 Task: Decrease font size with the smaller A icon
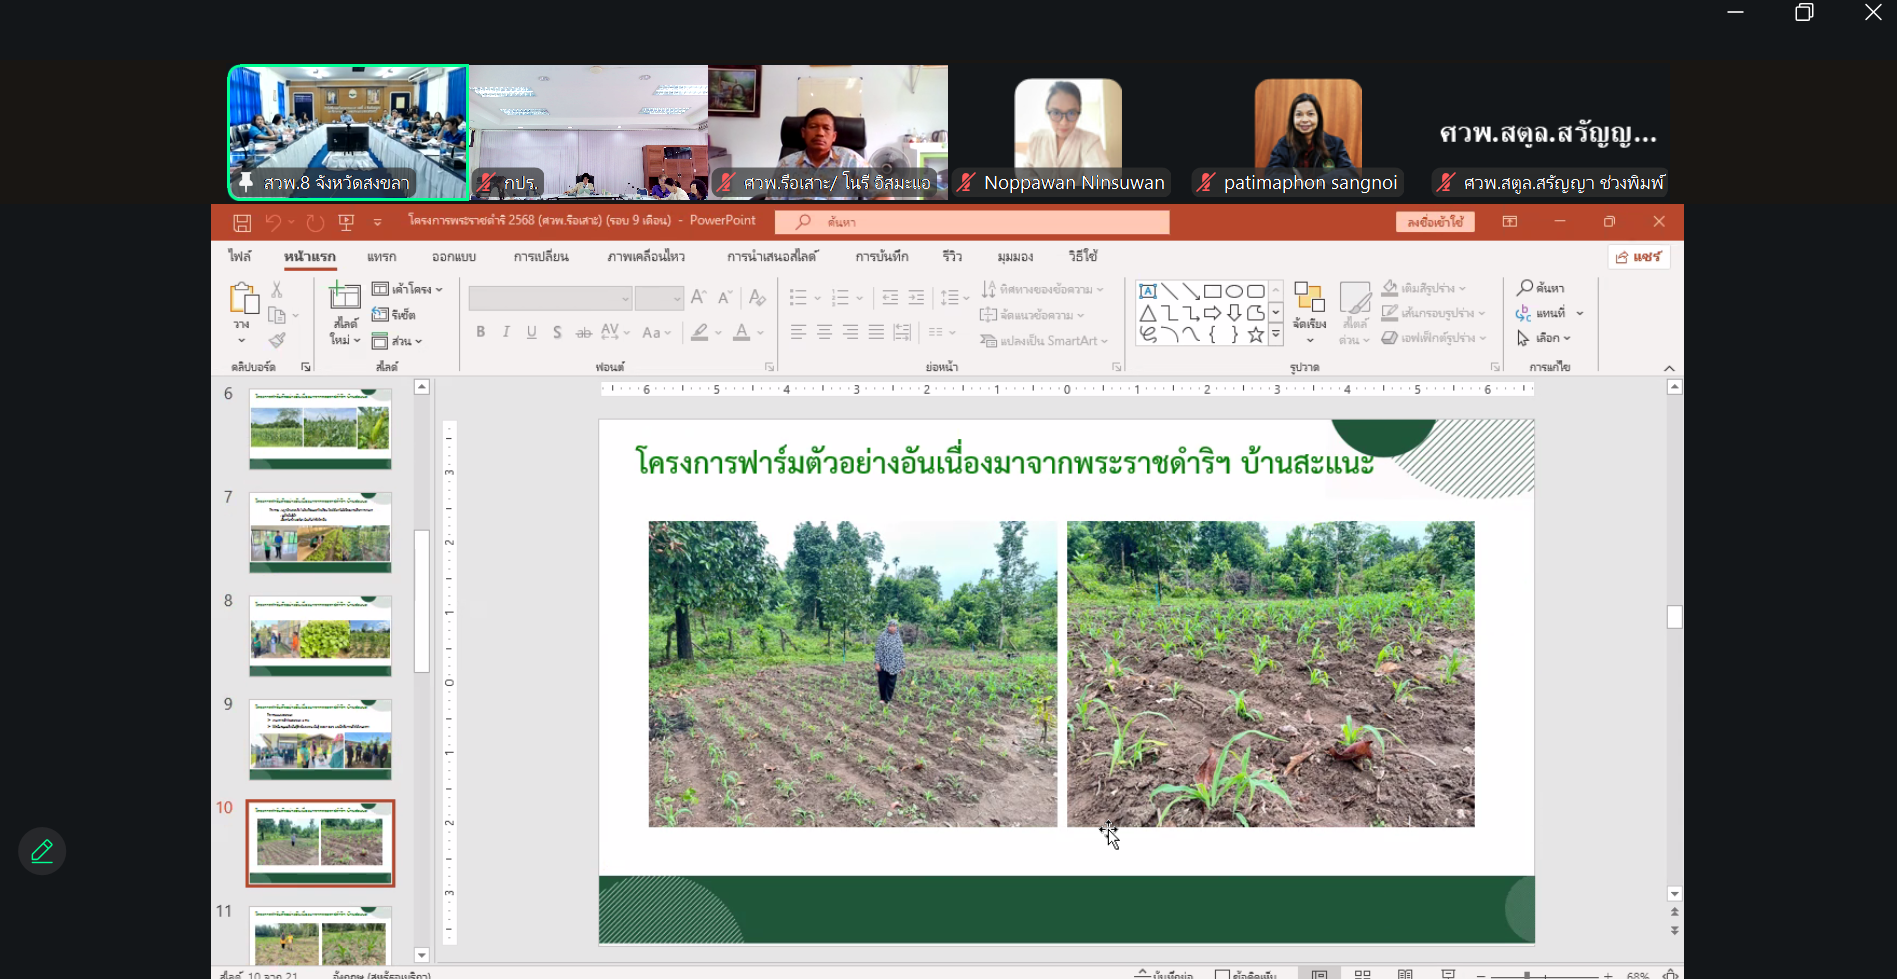(x=725, y=297)
